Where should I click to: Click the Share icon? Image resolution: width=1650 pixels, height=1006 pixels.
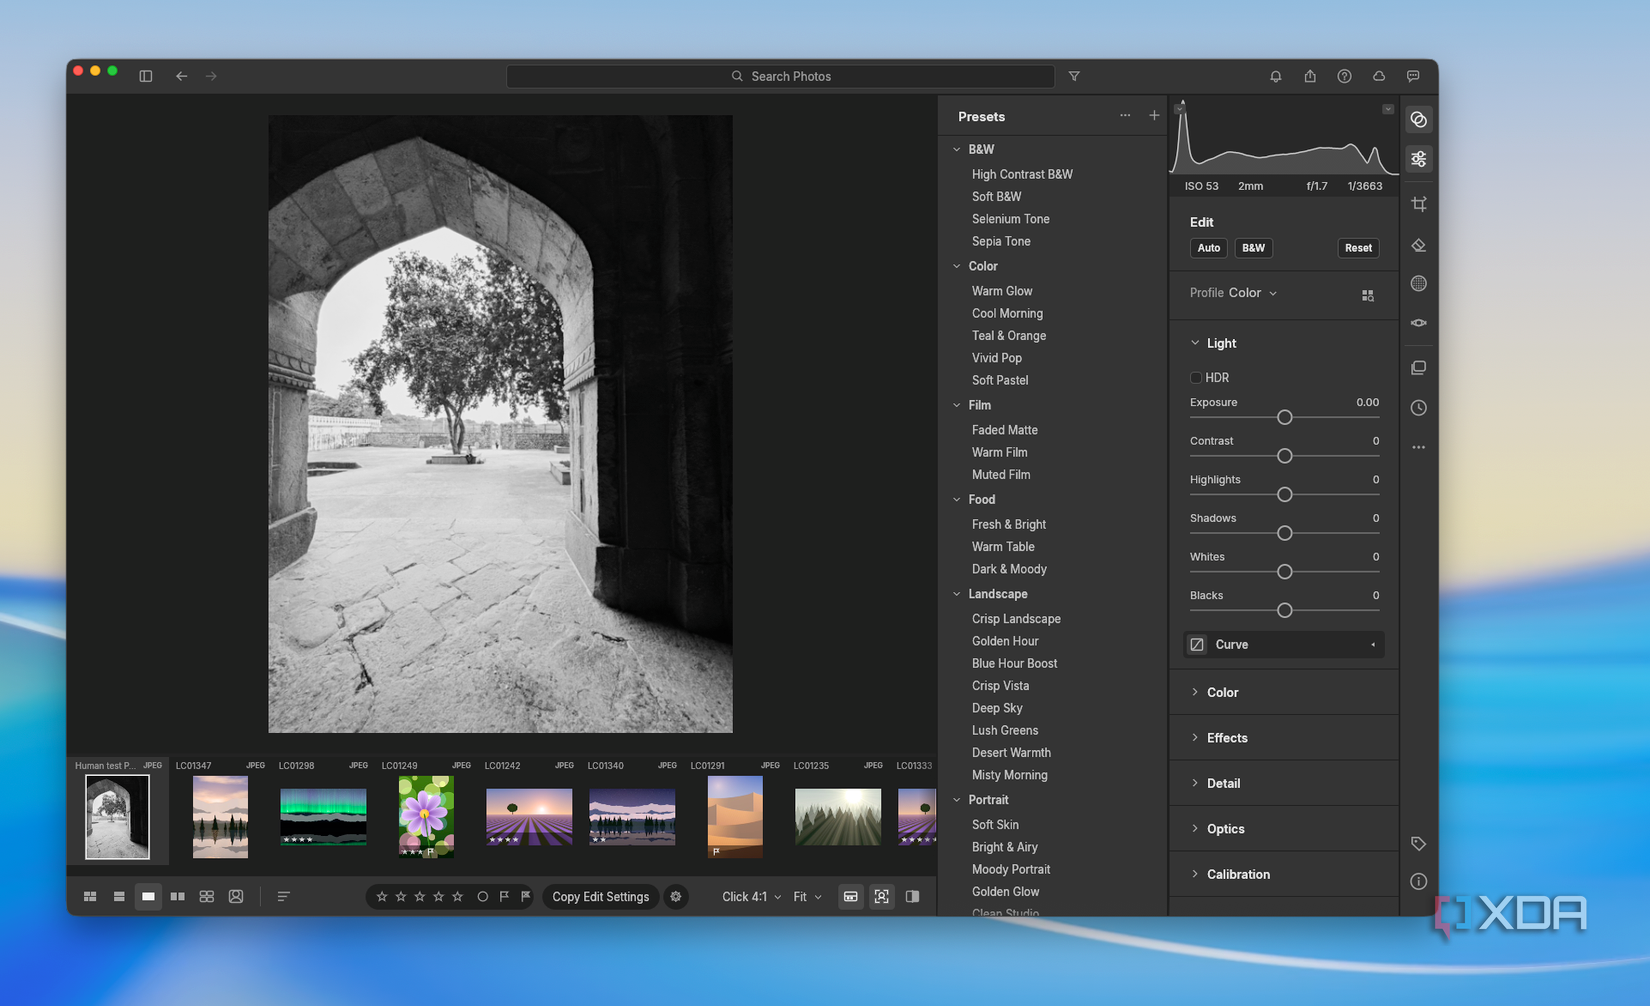[1310, 76]
